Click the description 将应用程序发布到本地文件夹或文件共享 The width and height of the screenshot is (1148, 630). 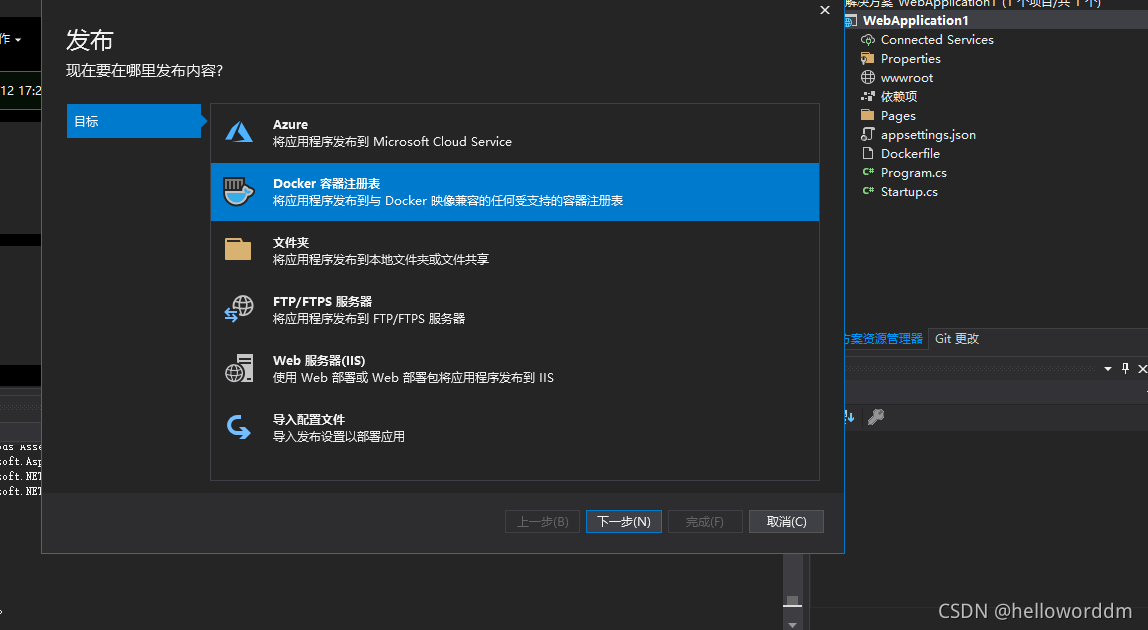pyautogui.click(x=381, y=260)
